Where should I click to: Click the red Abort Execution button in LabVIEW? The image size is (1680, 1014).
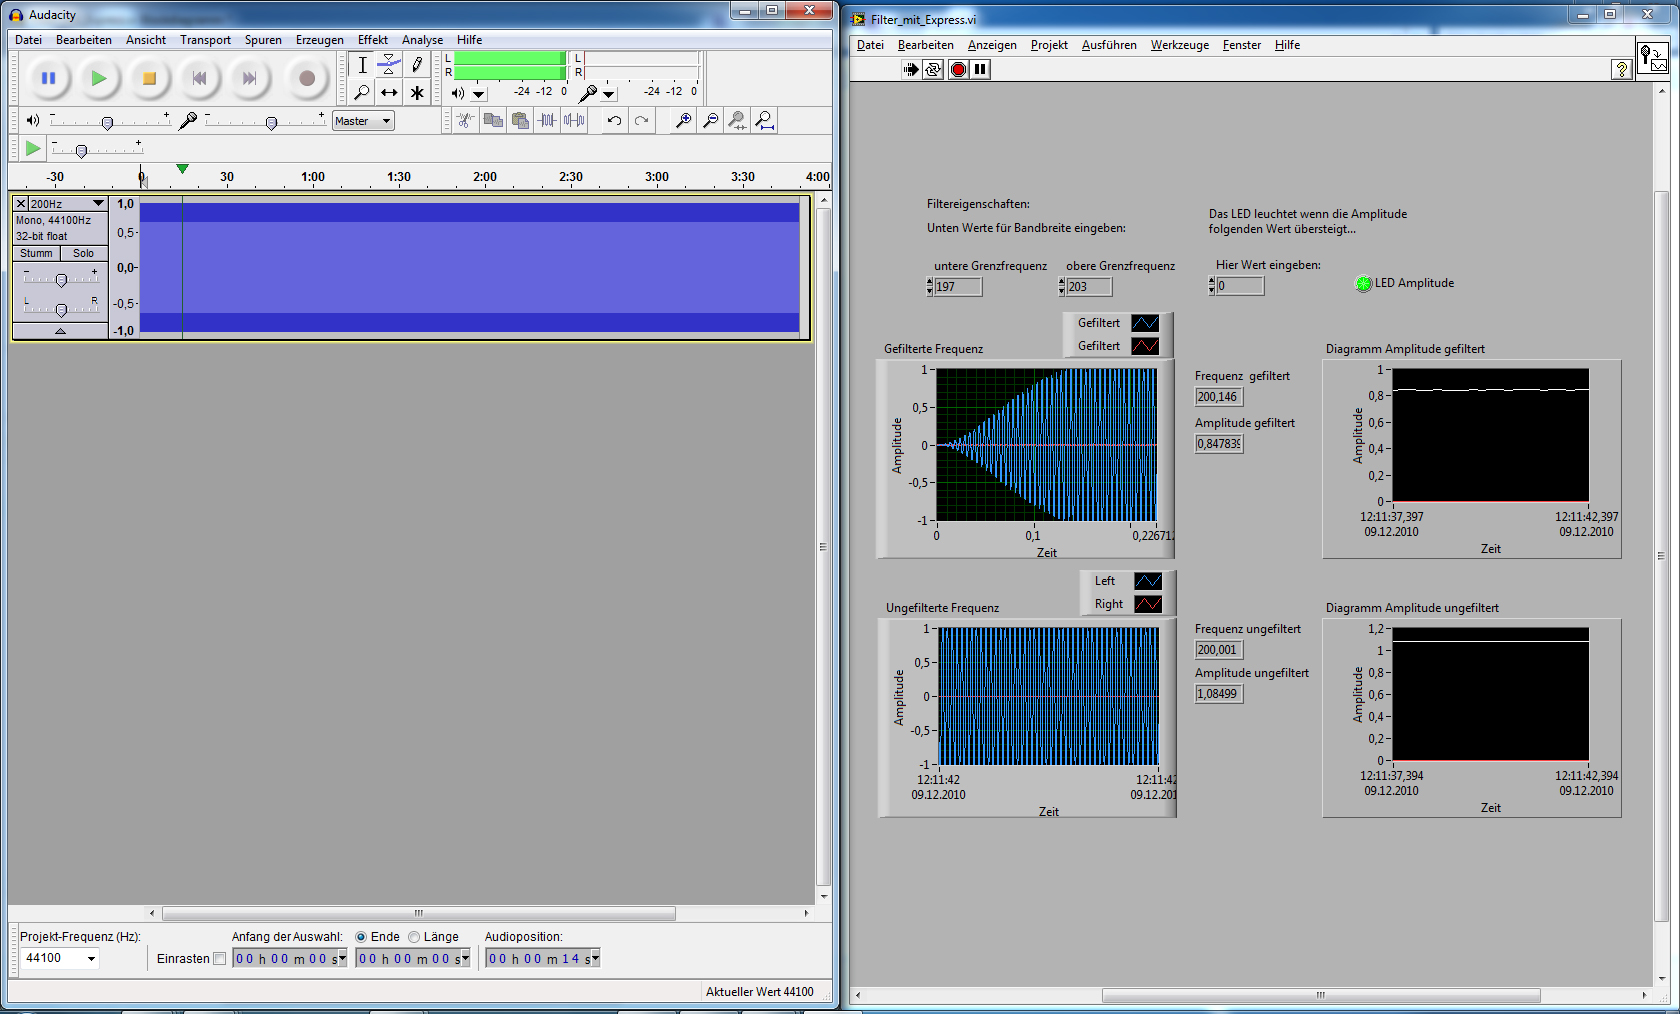(958, 69)
